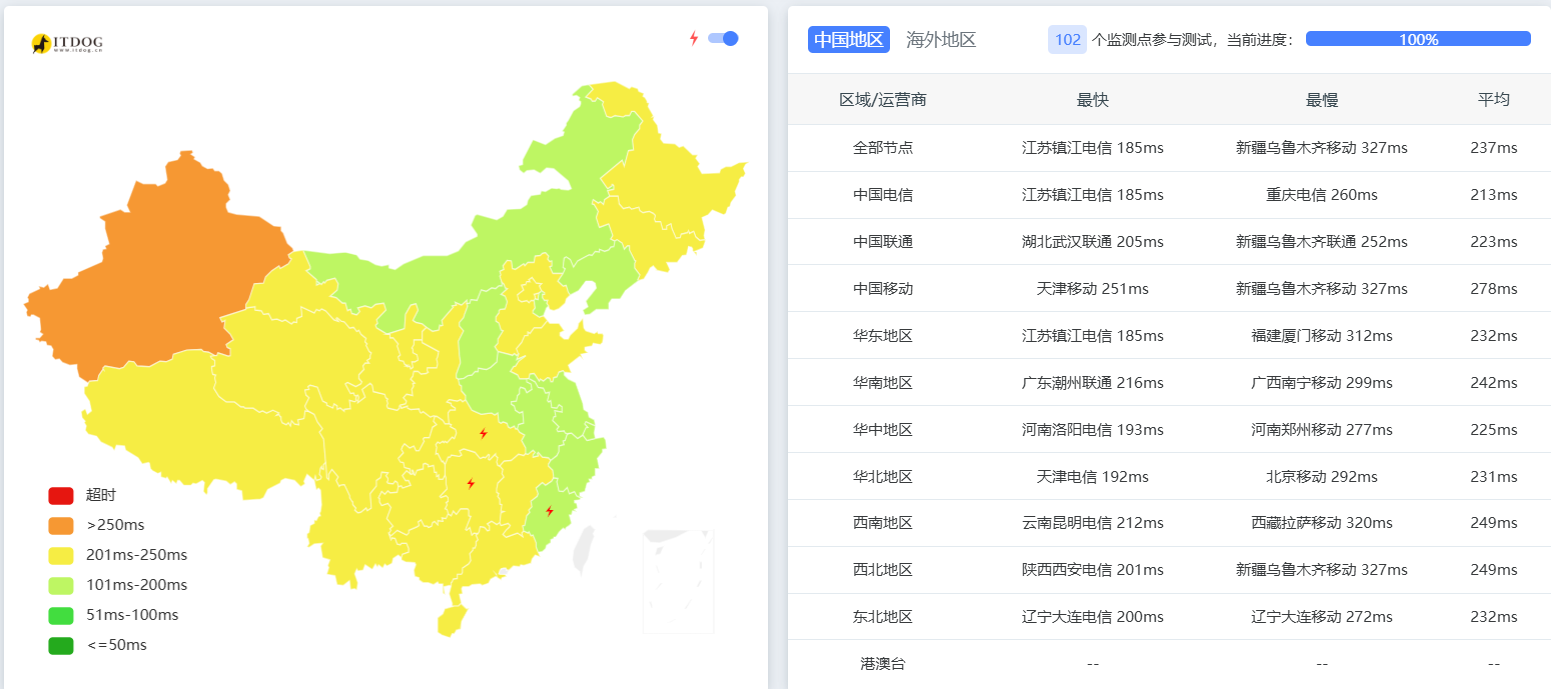This screenshot has width=1551, height=689.
Task: Click the 102 monitoring points badge
Action: [x=1067, y=39]
